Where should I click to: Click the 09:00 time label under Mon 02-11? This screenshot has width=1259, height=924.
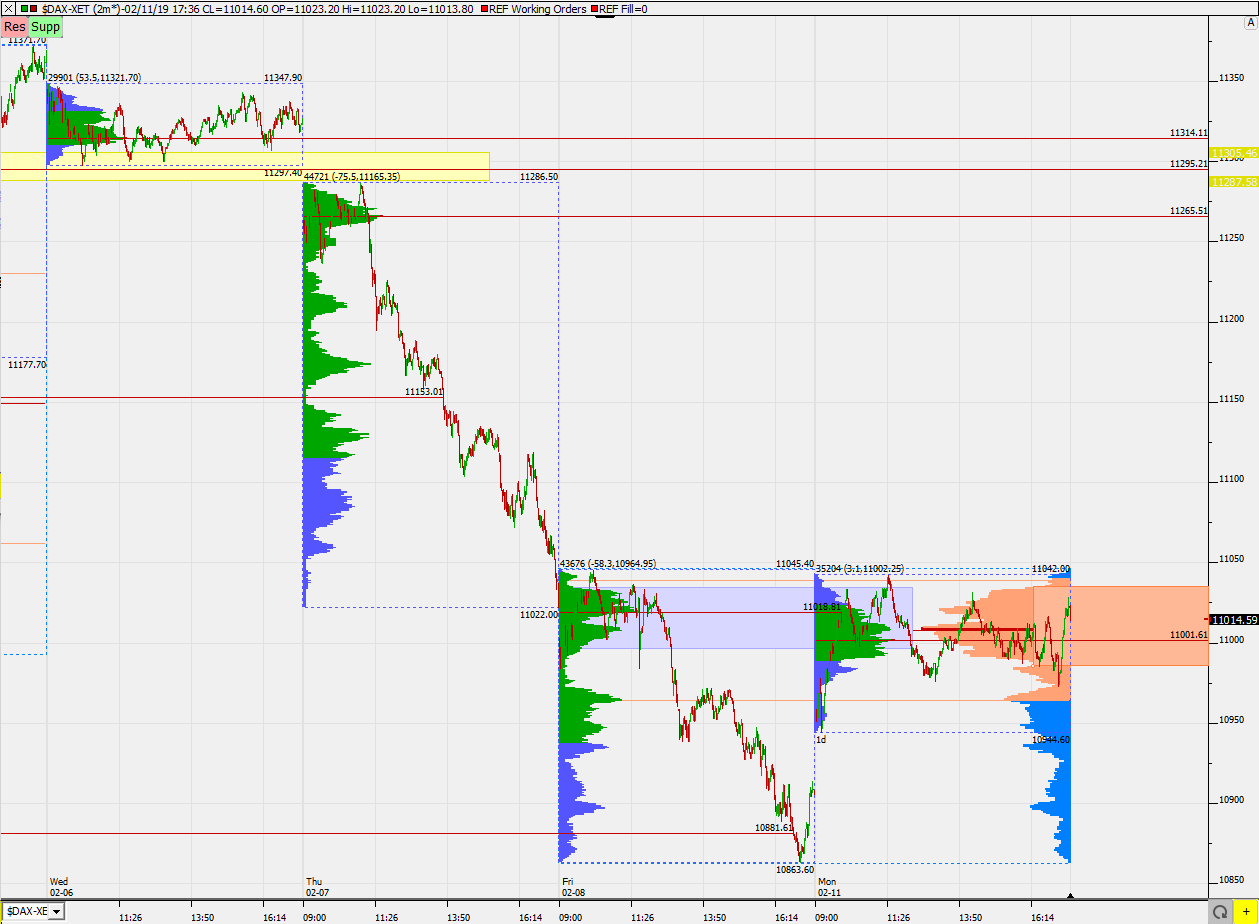coord(826,917)
